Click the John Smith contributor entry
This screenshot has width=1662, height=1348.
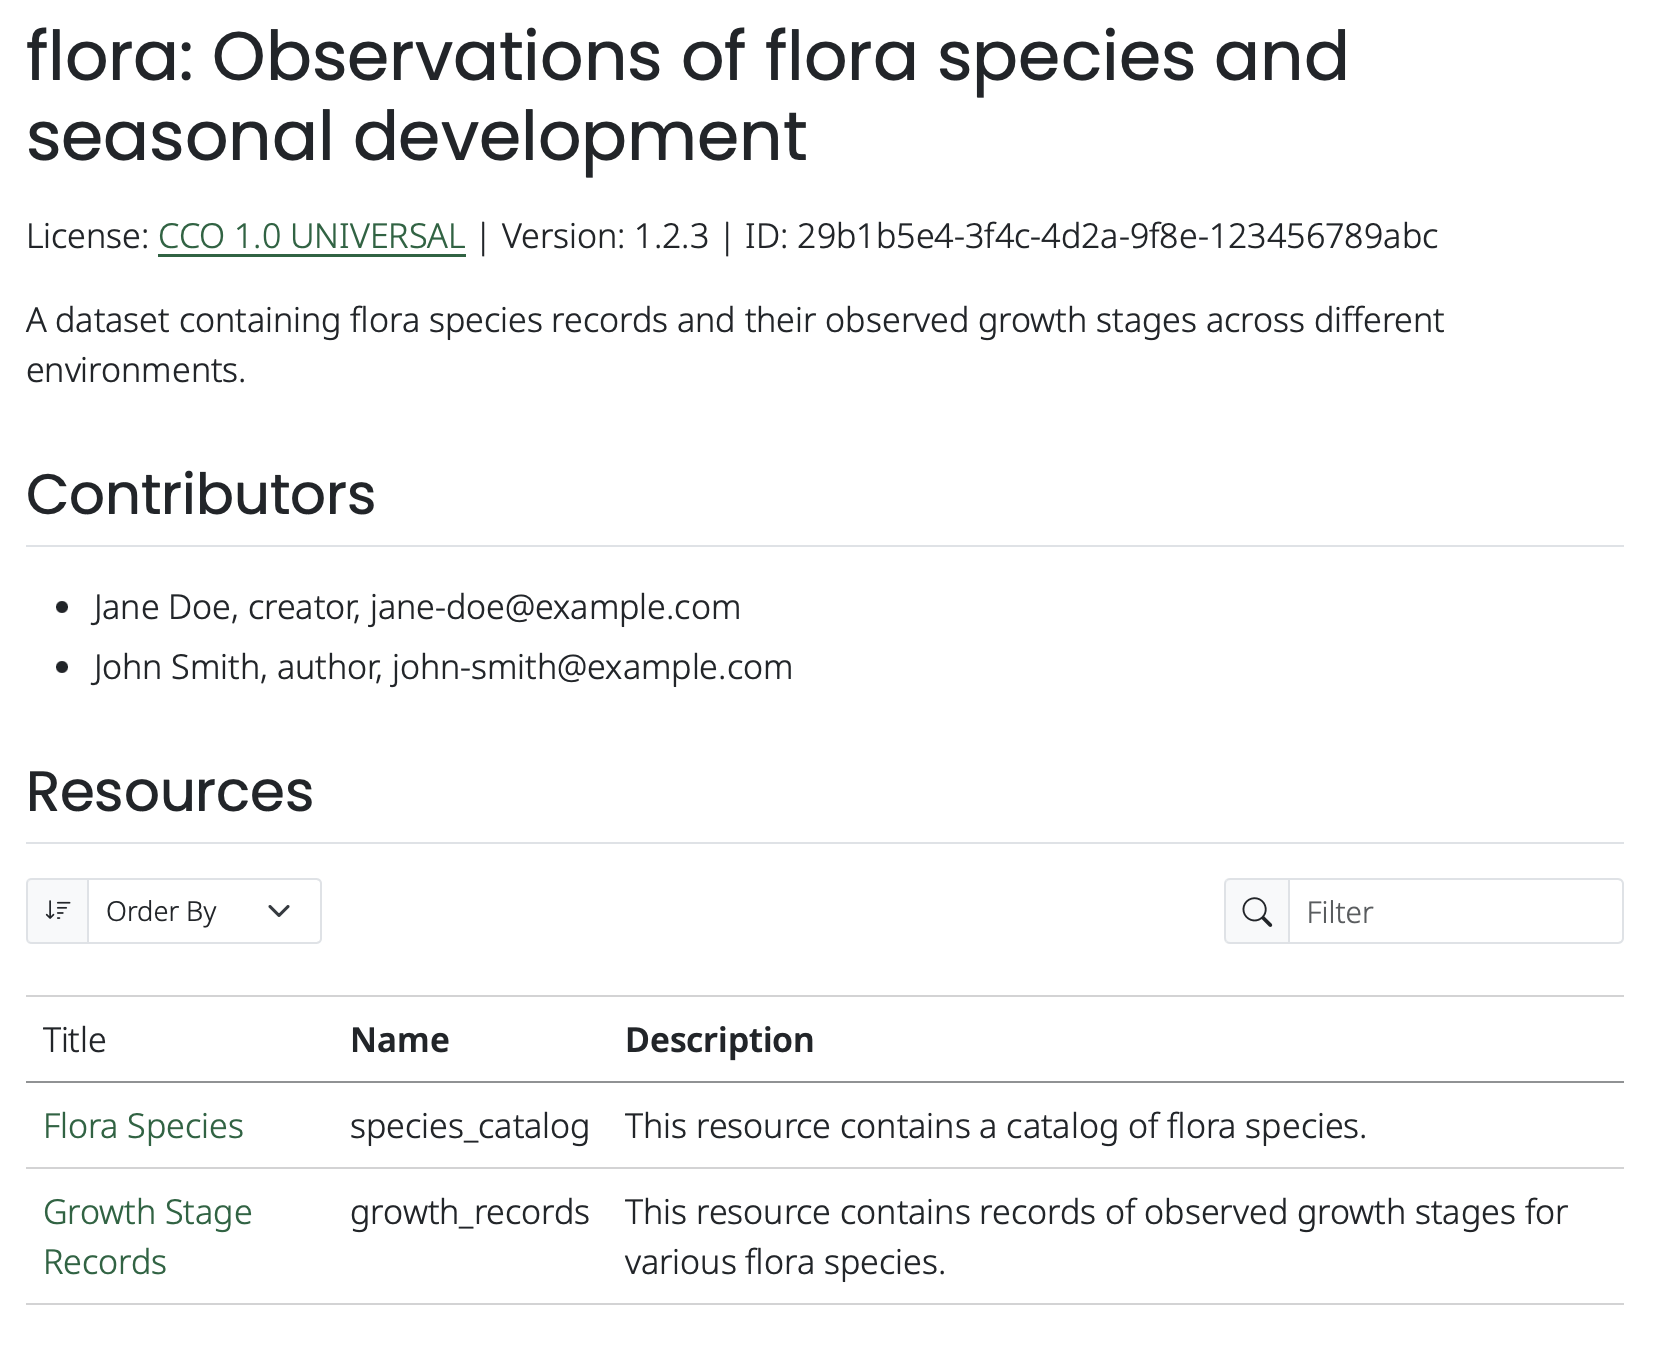point(442,666)
